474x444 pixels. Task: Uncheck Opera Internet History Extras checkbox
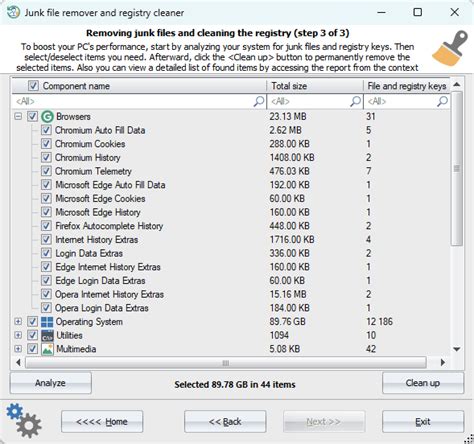46,294
